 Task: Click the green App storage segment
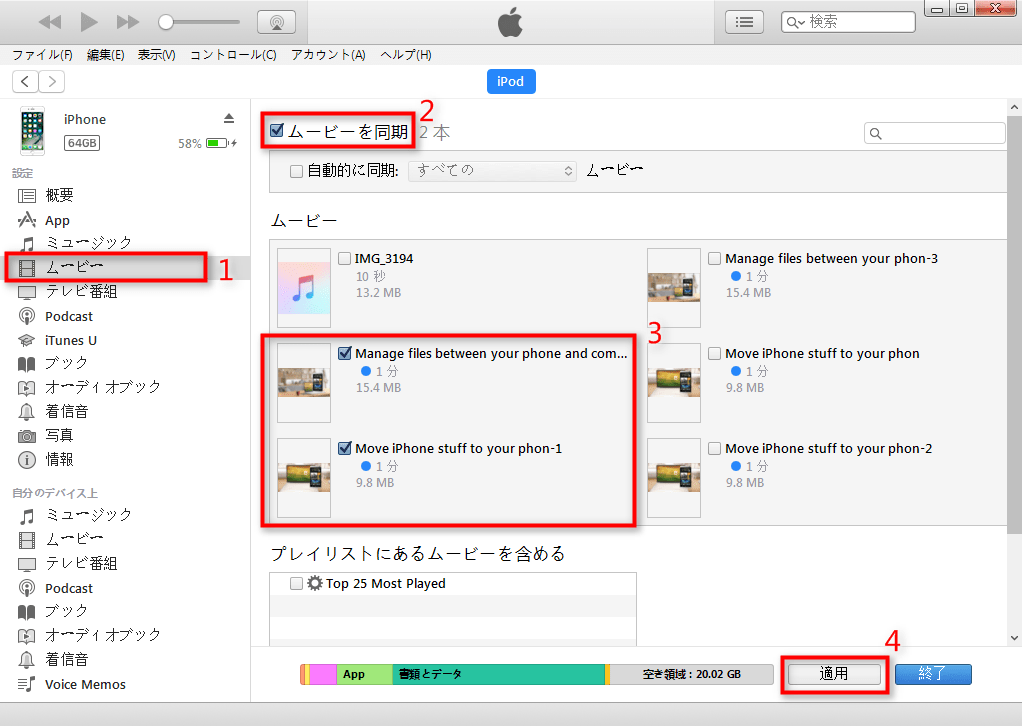click(x=364, y=674)
